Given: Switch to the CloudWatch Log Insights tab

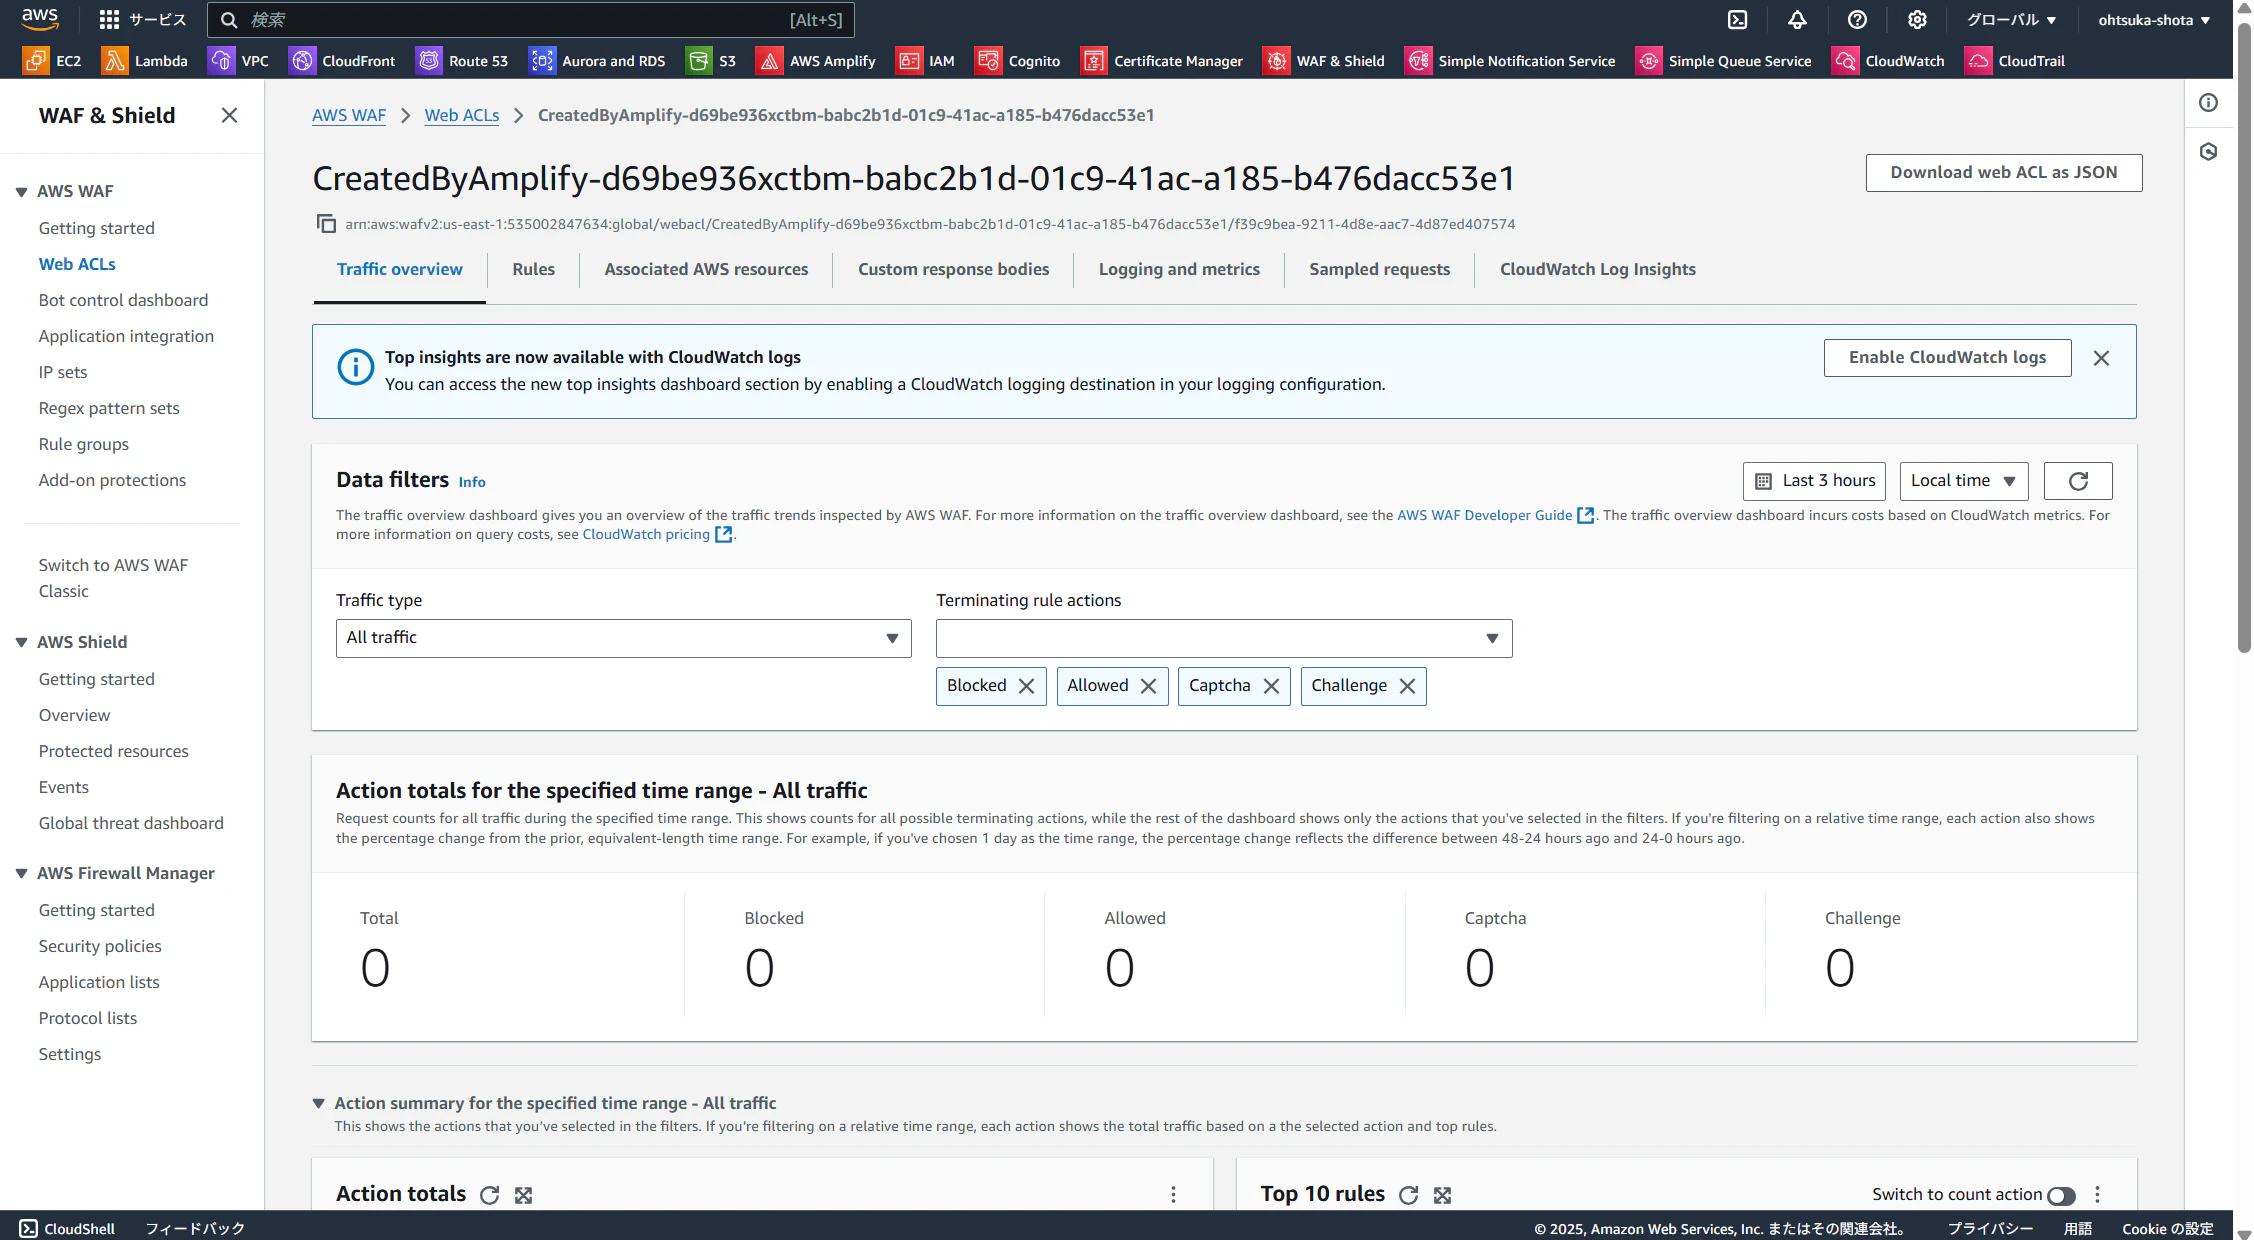Looking at the screenshot, I should pyautogui.click(x=1597, y=269).
